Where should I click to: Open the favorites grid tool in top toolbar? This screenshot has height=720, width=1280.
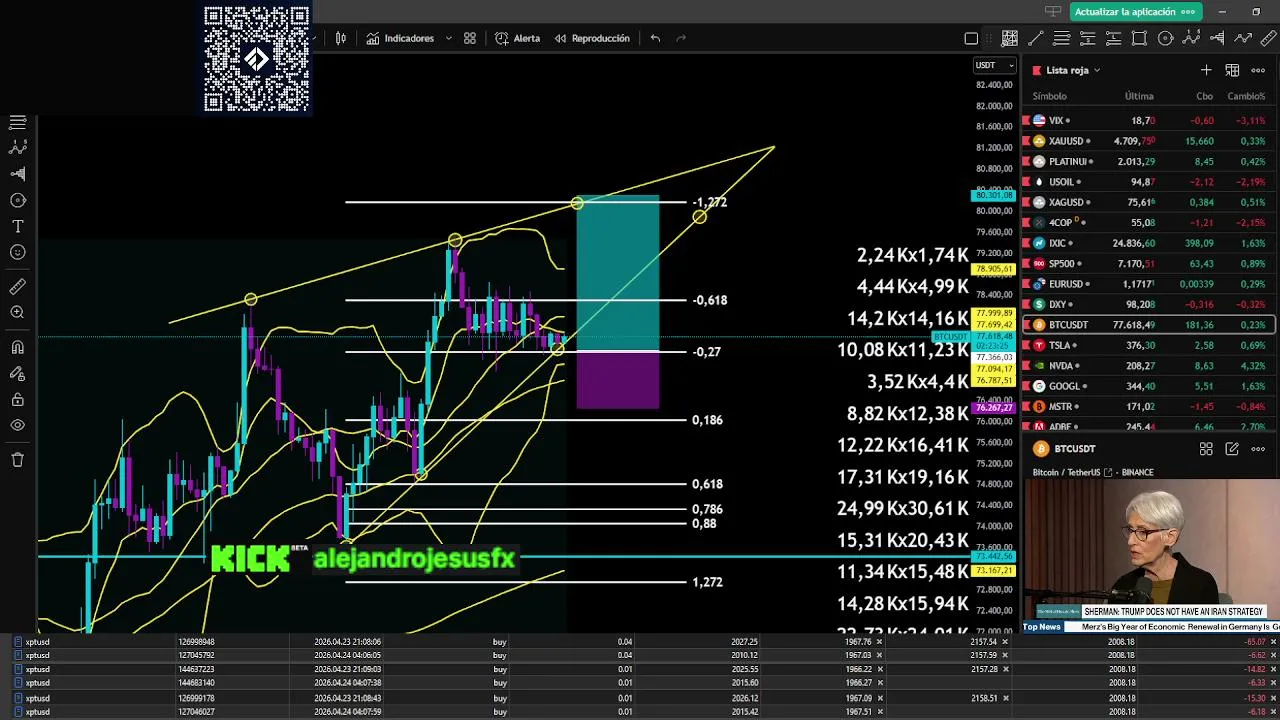coord(1010,39)
